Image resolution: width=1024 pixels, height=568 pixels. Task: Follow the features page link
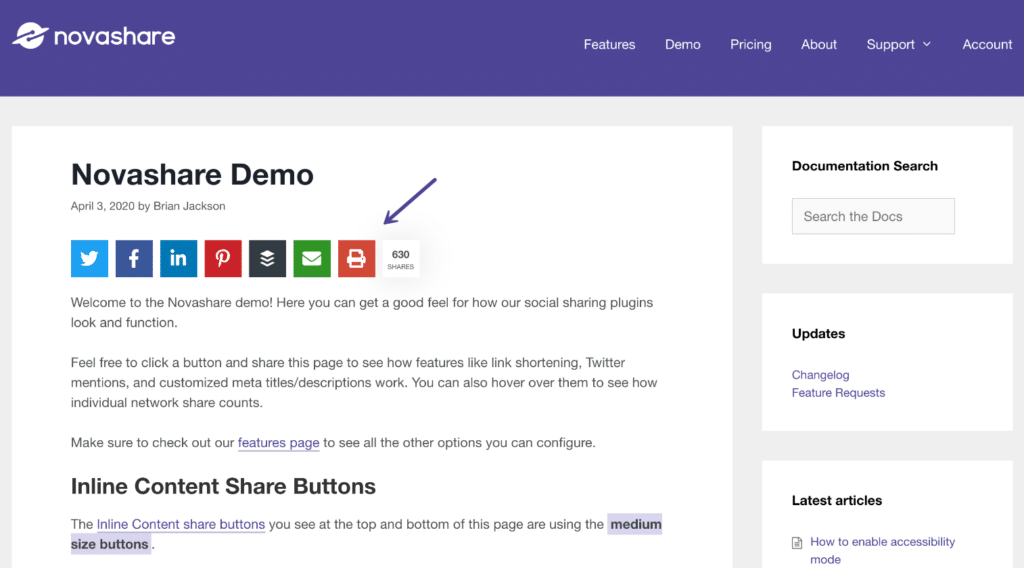tap(278, 443)
